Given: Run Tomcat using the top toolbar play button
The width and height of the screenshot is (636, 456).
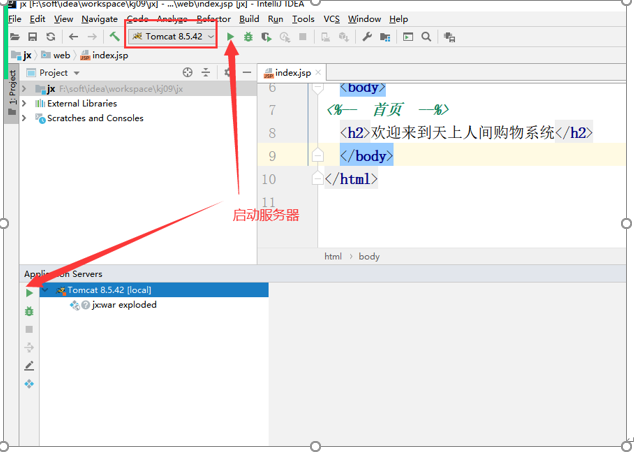Looking at the screenshot, I should point(230,37).
